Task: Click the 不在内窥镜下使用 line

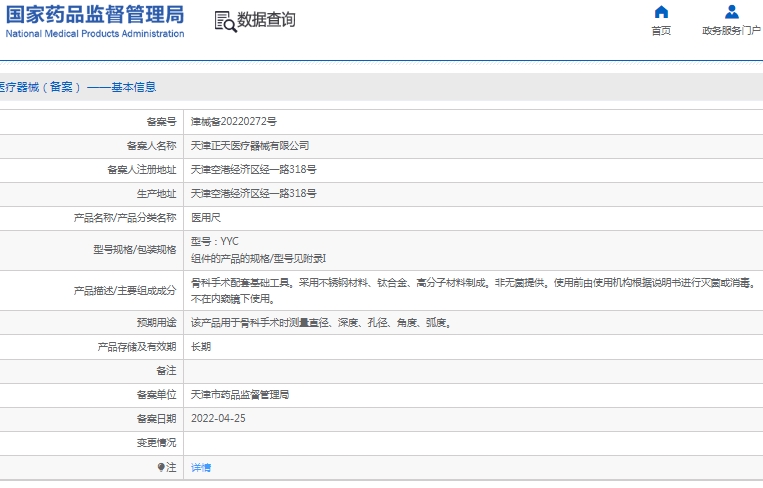Action: pyautogui.click(x=233, y=299)
